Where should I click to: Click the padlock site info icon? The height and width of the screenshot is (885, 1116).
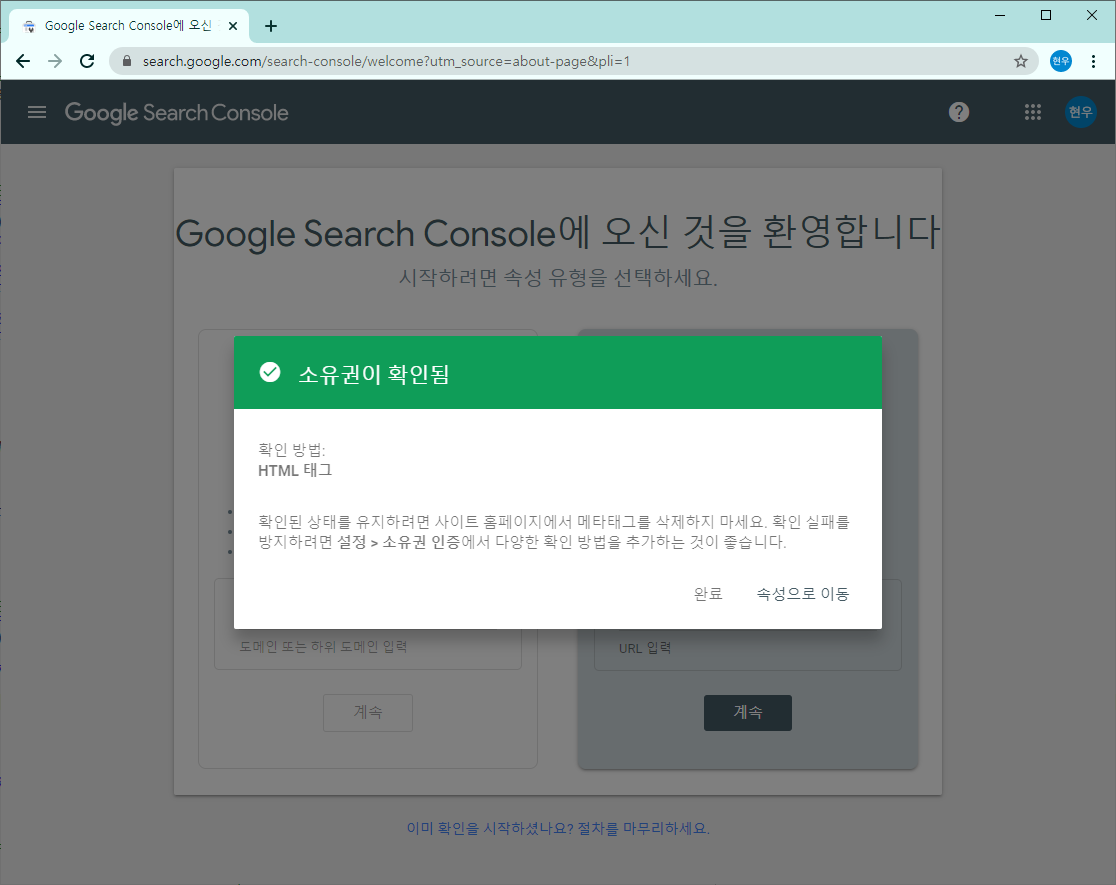pos(127,61)
